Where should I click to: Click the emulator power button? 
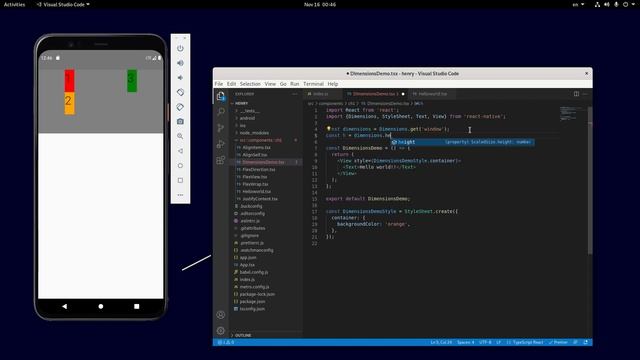pos(180,48)
